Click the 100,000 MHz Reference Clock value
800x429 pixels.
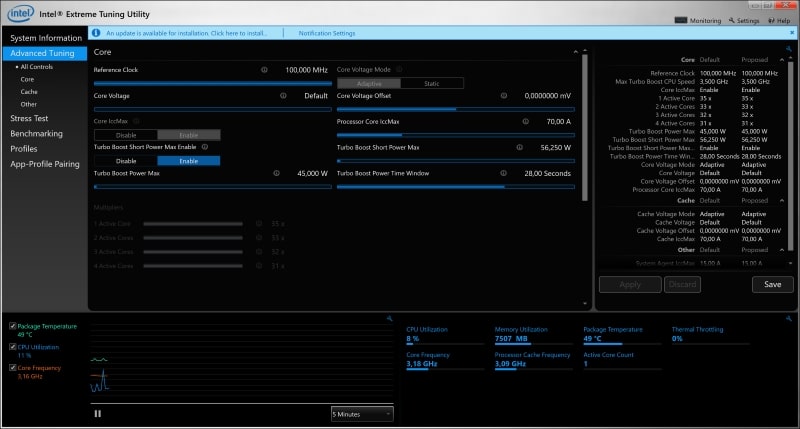(306, 70)
